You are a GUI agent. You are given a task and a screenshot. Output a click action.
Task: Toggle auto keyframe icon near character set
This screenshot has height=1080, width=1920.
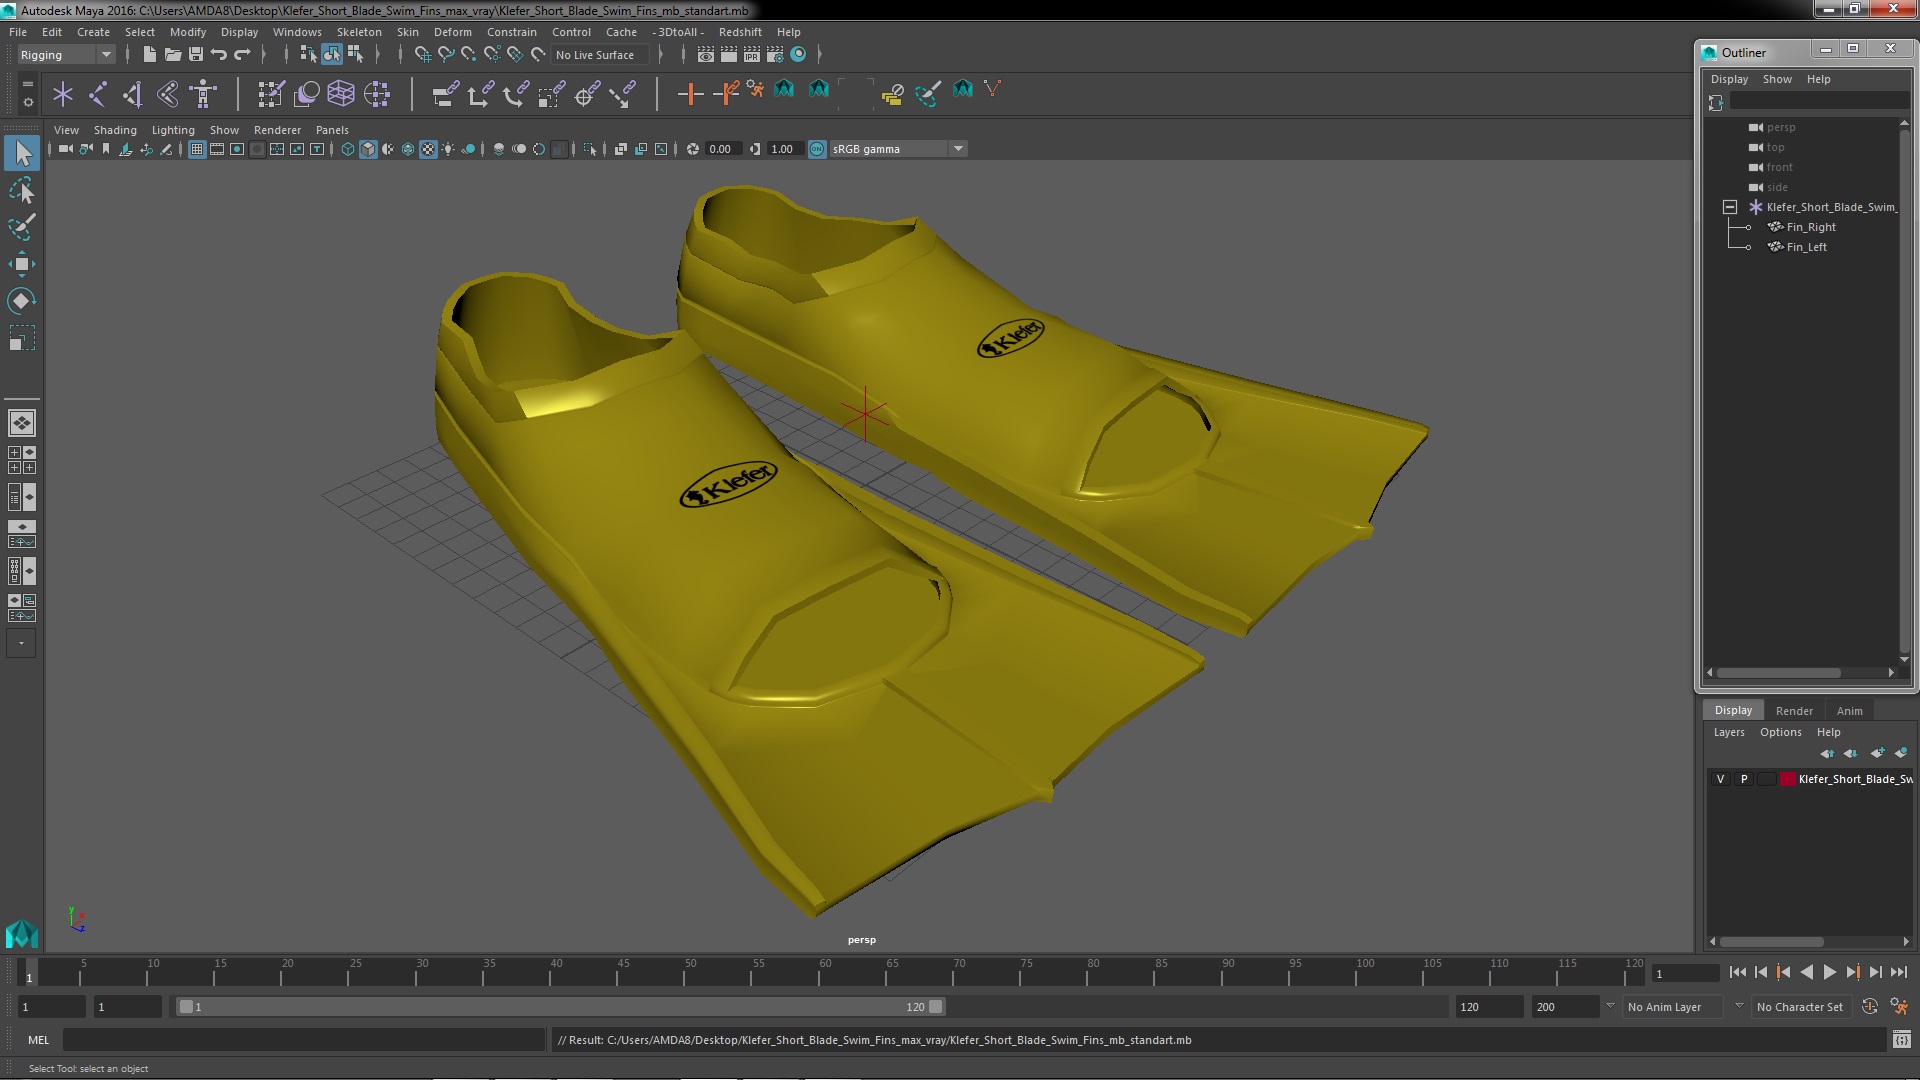tap(1870, 1007)
